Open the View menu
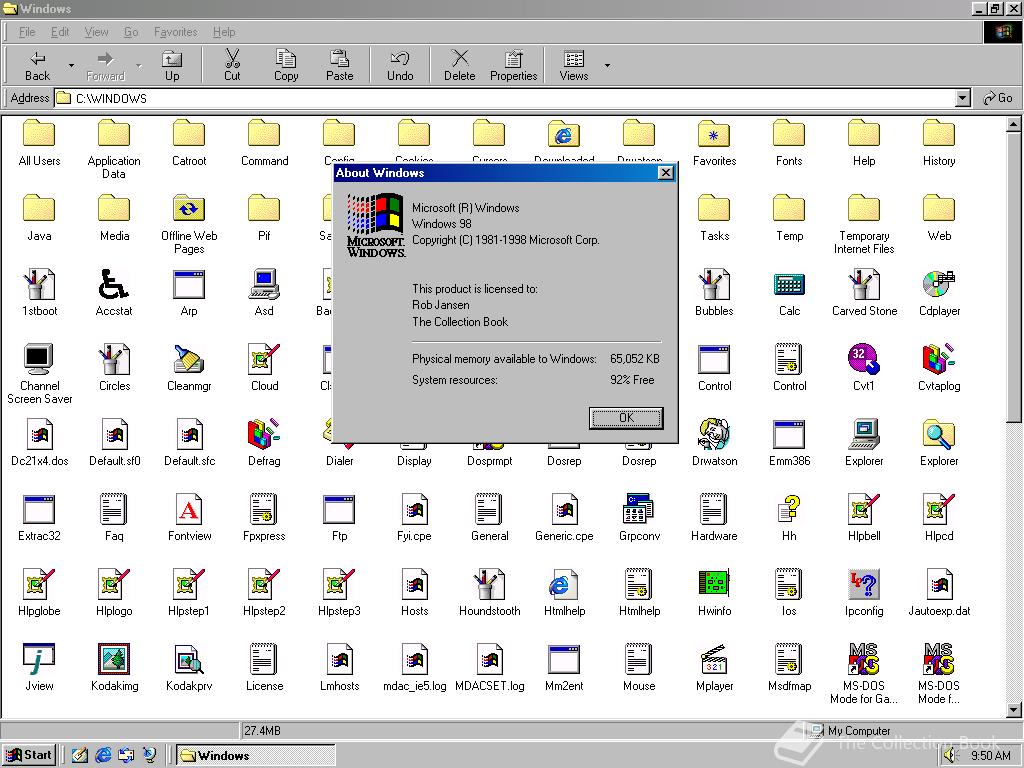The width and height of the screenshot is (1024, 768). click(96, 32)
